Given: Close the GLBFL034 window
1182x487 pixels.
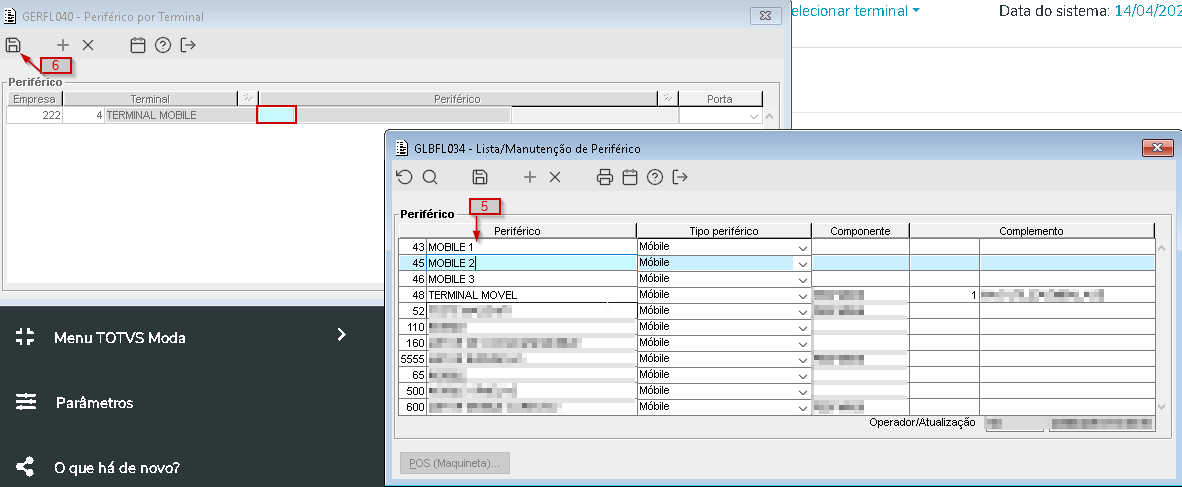Looking at the screenshot, I should click(x=1157, y=148).
